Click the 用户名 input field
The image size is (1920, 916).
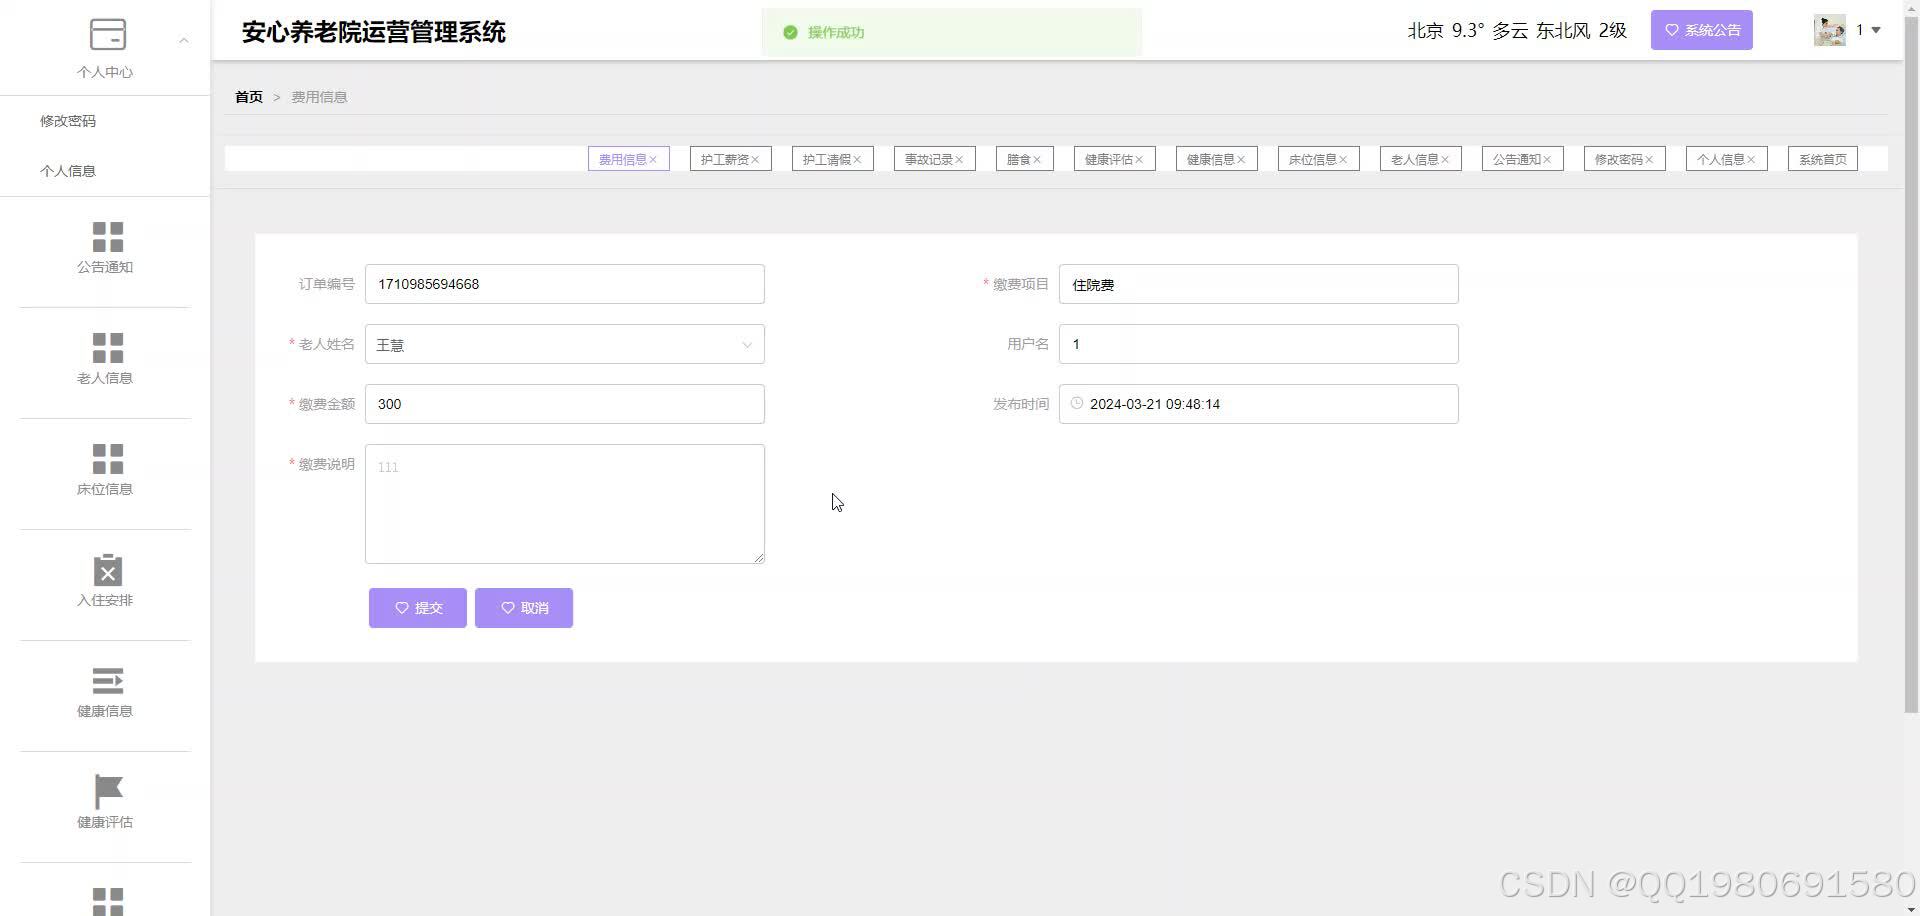(x=1259, y=344)
